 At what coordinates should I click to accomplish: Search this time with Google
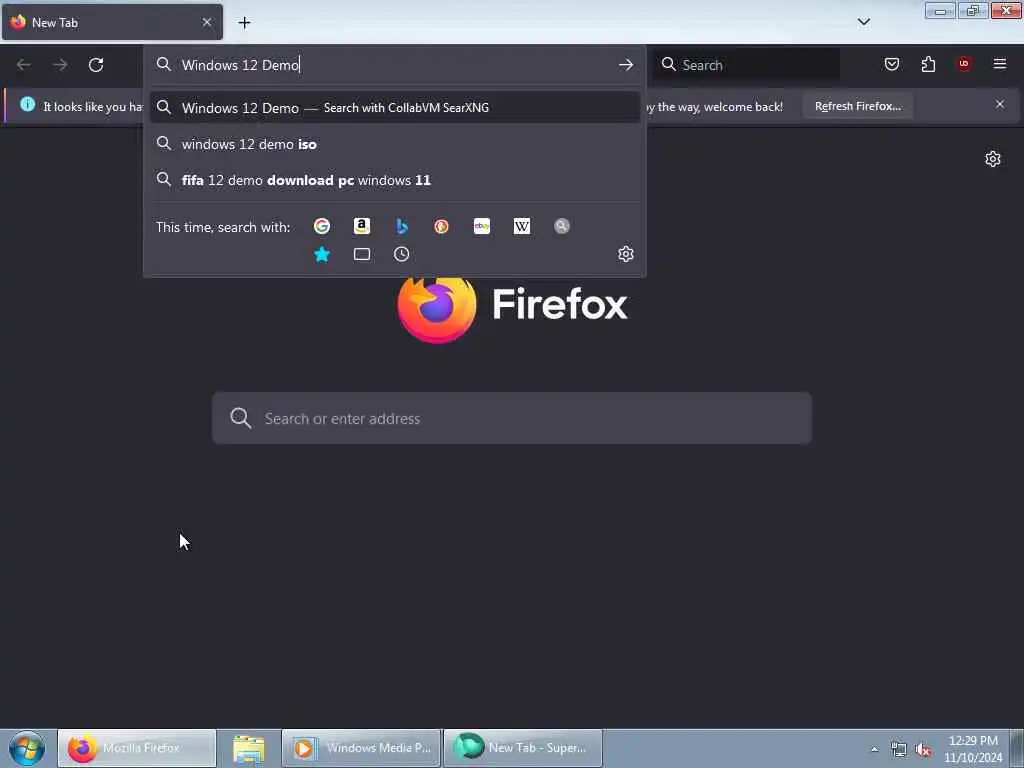pyautogui.click(x=321, y=226)
